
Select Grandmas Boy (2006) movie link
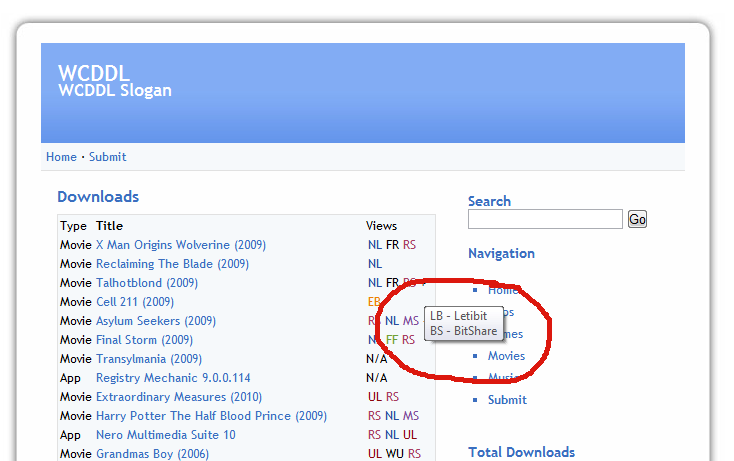coord(152,454)
